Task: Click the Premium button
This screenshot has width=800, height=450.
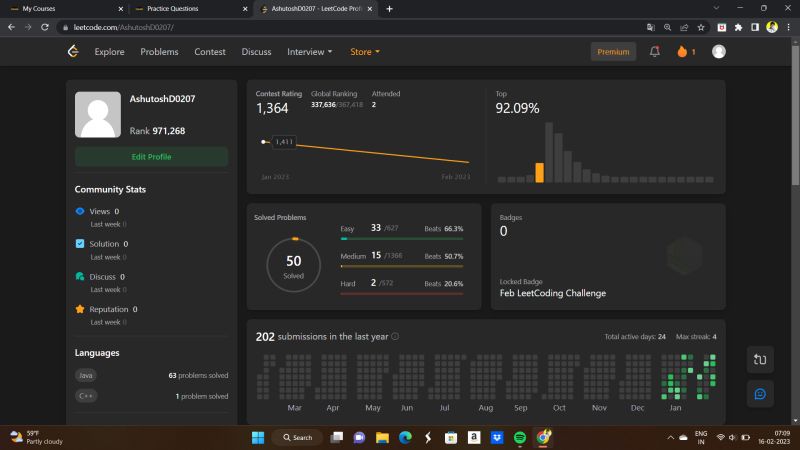Action: [613, 52]
